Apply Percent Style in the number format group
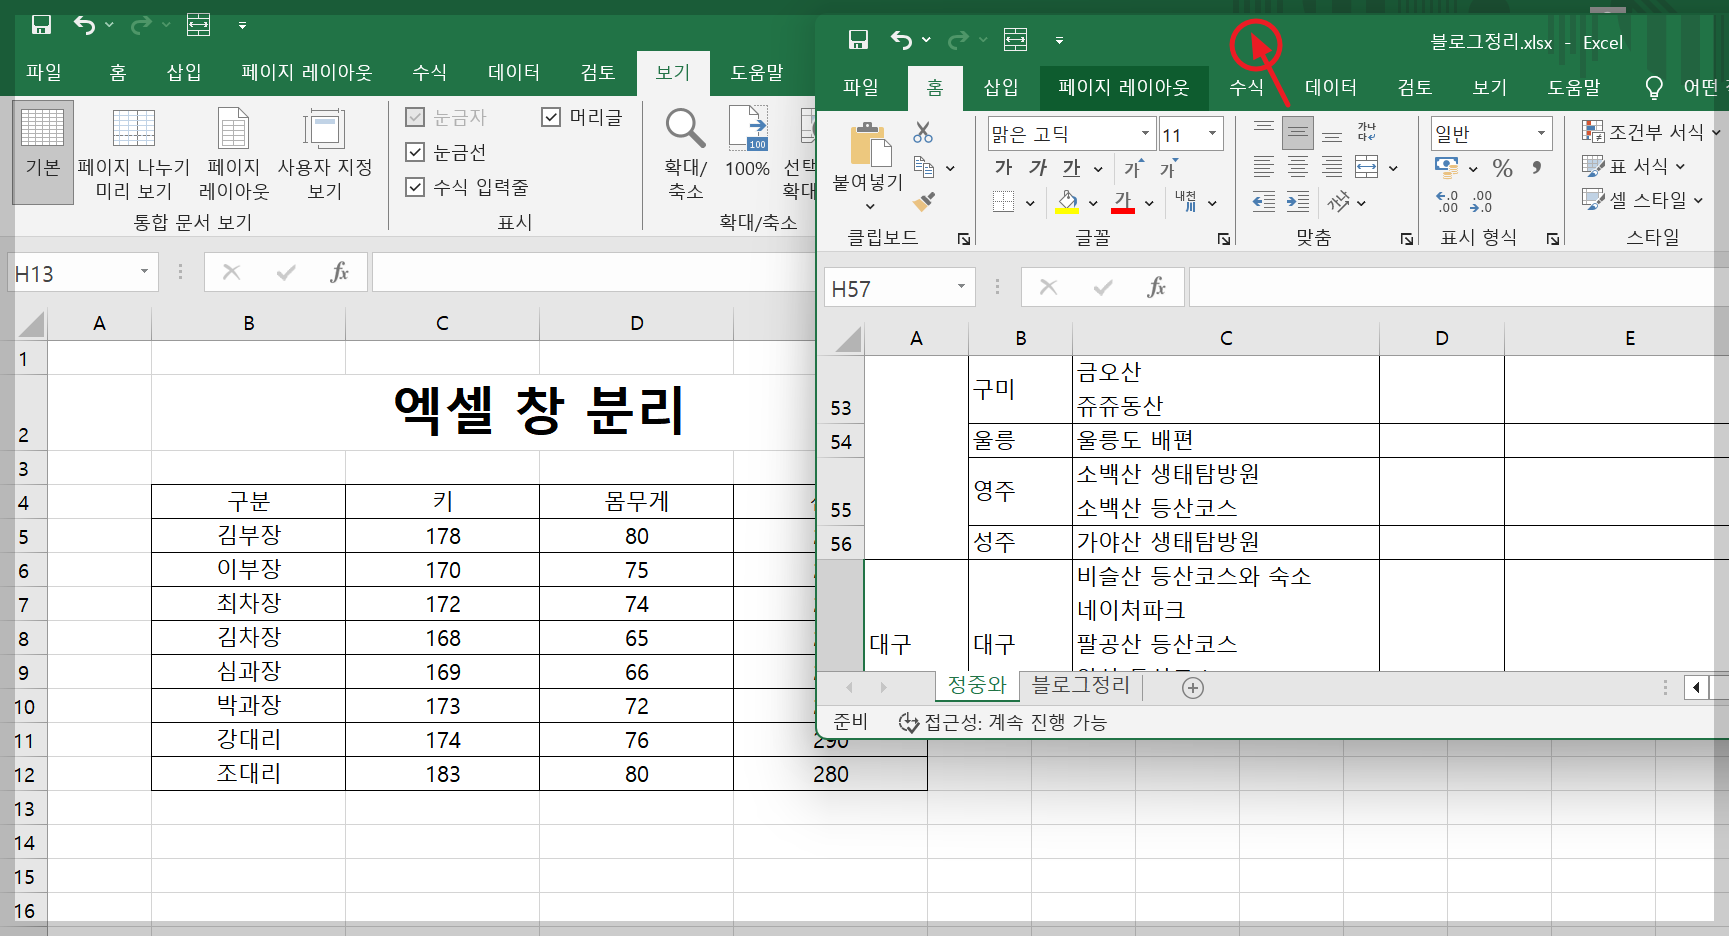1729x936 pixels. pos(1503,168)
